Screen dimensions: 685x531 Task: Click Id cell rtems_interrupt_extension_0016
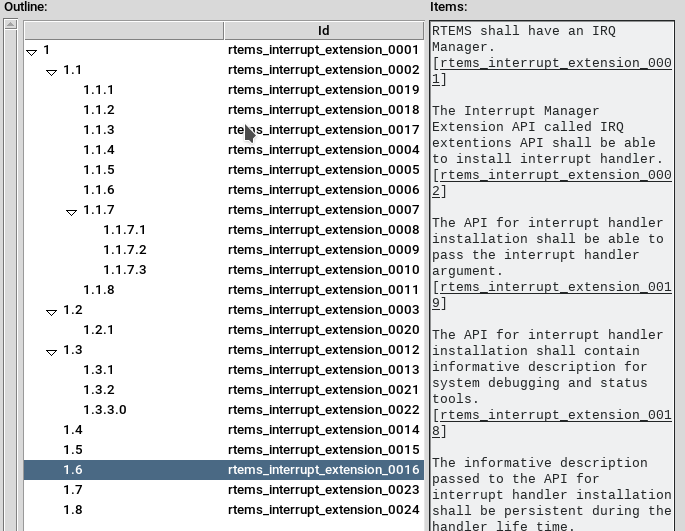click(x=324, y=470)
